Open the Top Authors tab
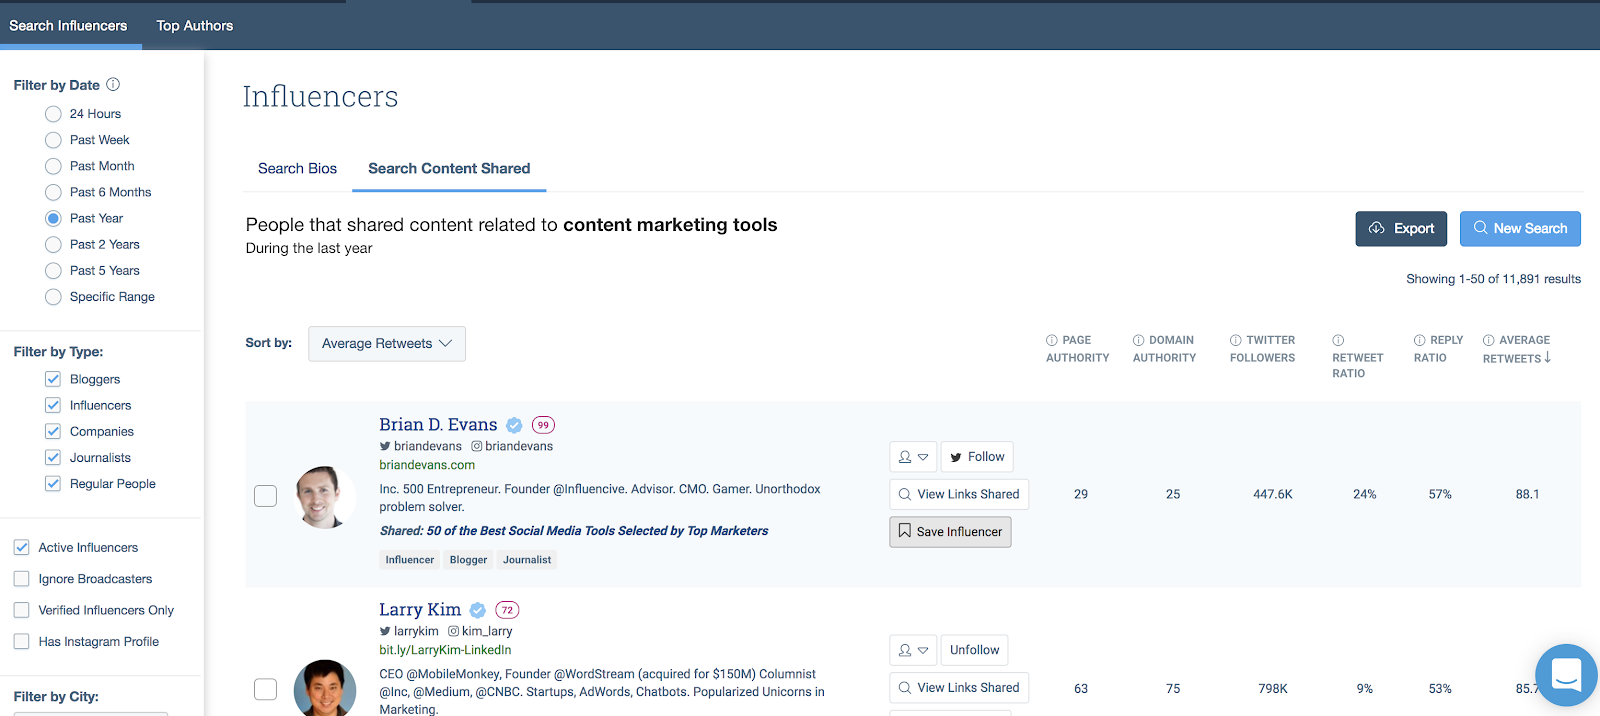Viewport: 1600px width, 716px height. (194, 26)
